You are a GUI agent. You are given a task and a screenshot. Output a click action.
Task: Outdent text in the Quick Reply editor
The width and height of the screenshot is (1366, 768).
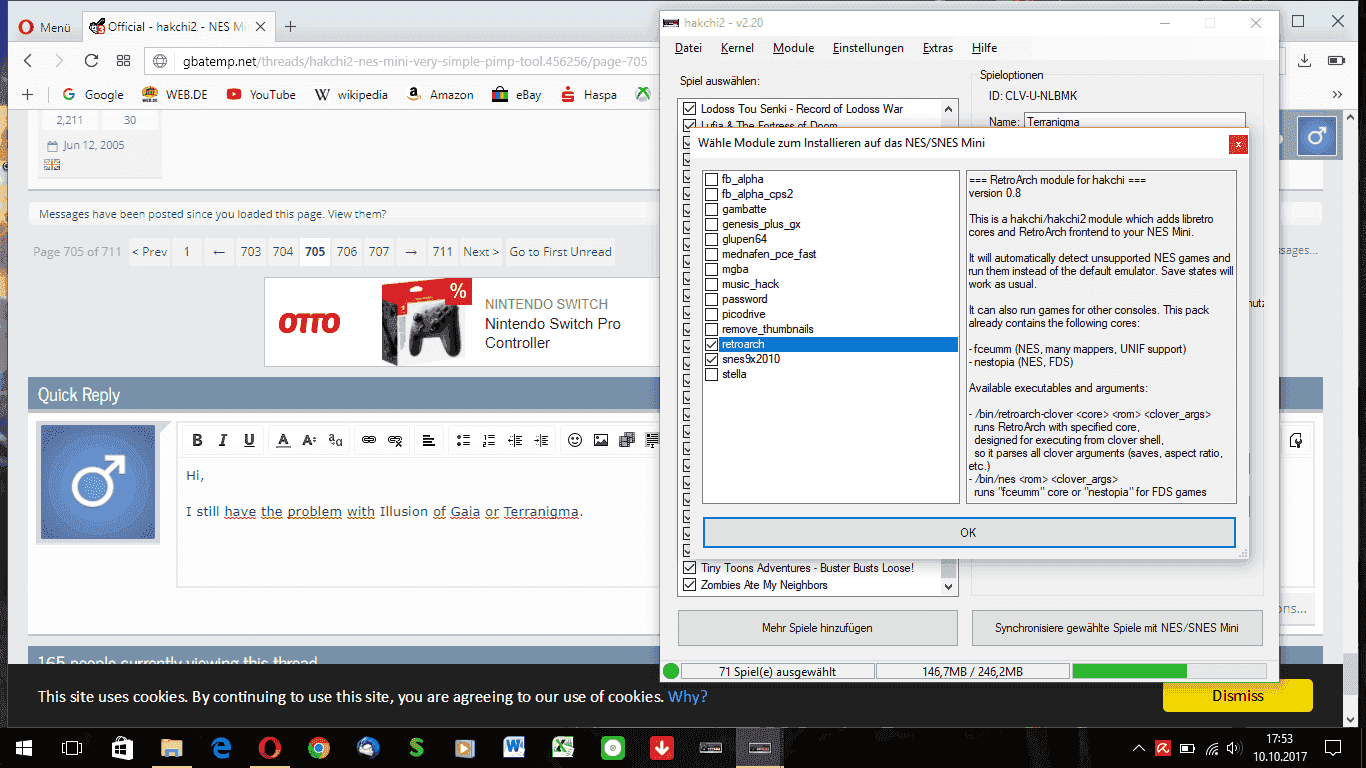coord(515,440)
